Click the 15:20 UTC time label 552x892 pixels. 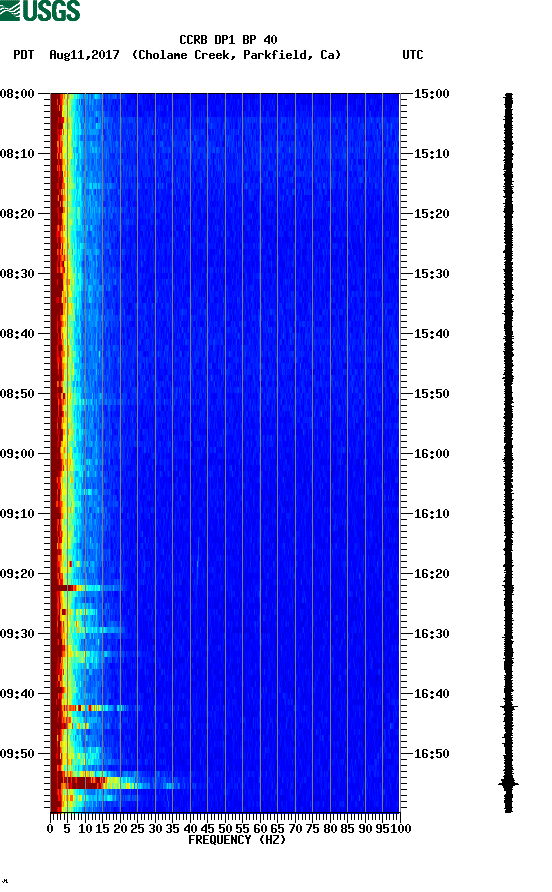431,214
